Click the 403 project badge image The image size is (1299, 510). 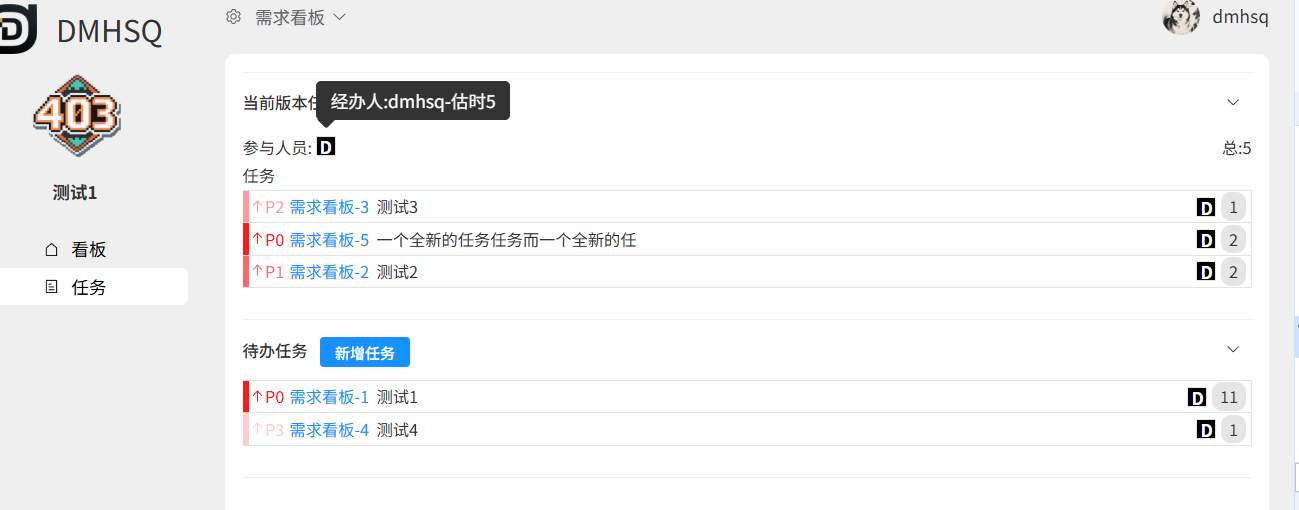75,116
